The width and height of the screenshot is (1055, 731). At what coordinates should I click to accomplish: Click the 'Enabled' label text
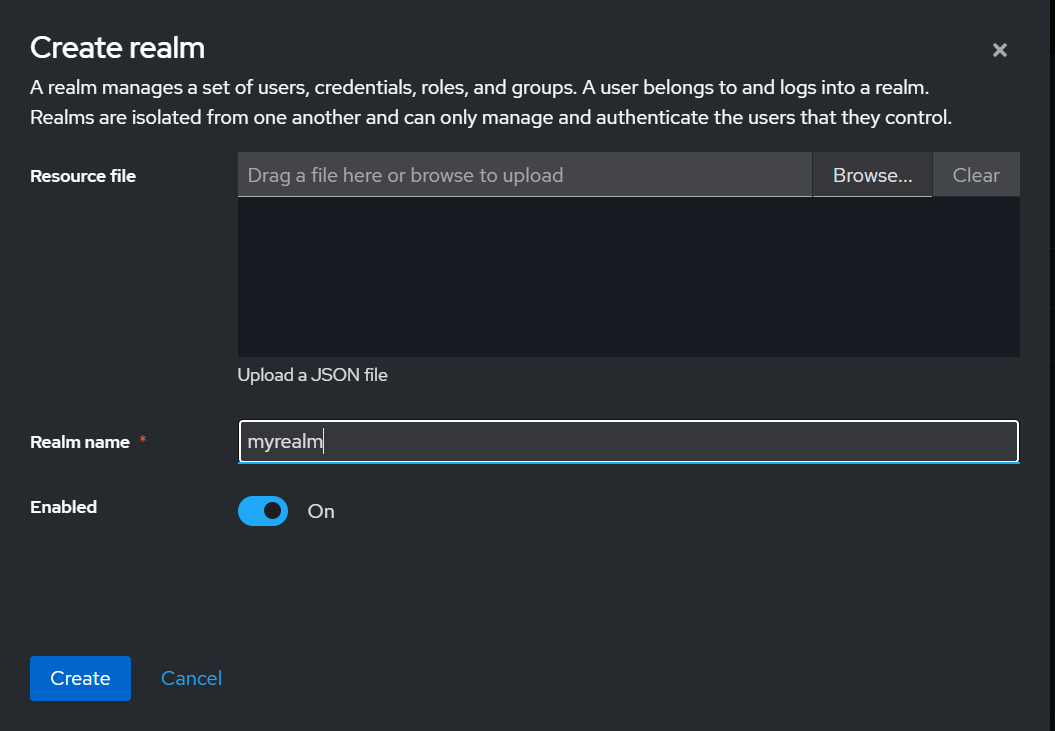63,507
